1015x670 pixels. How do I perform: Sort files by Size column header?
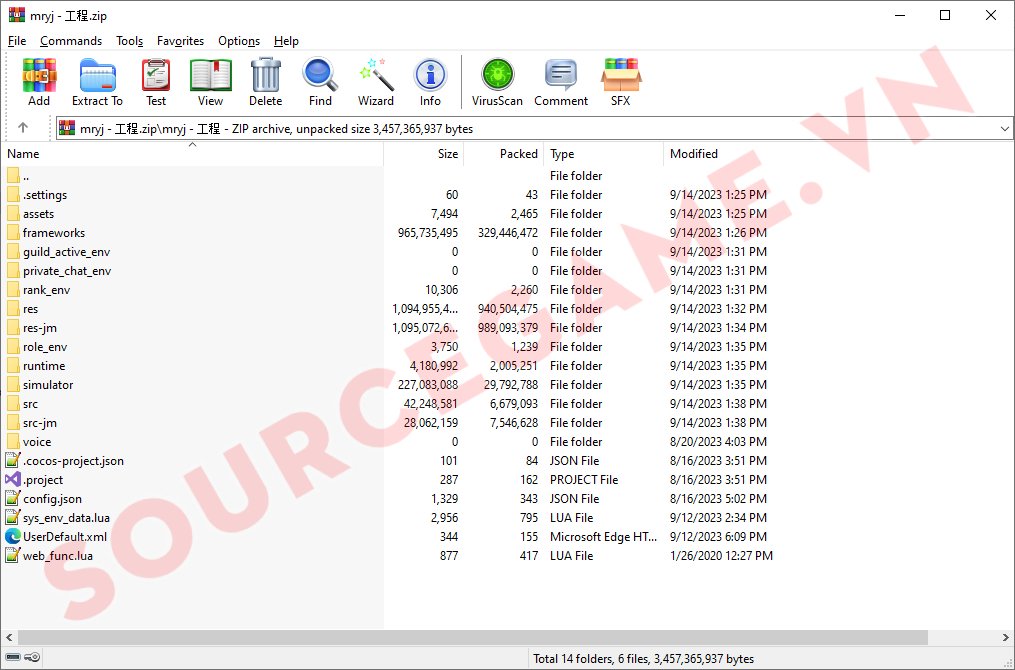pos(447,154)
